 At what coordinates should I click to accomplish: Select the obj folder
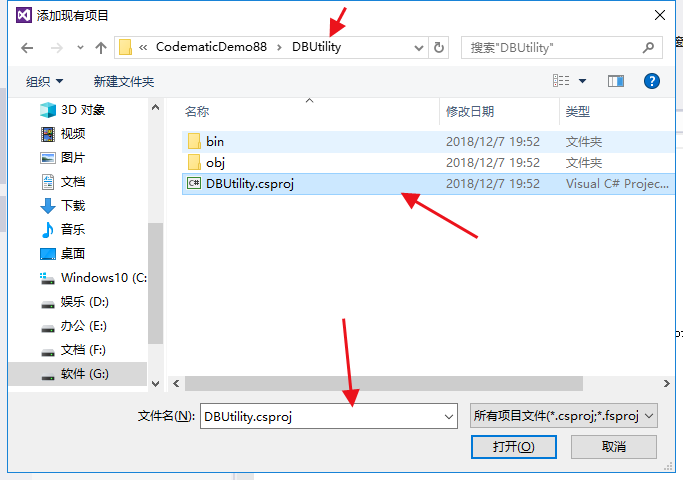coord(428,162)
